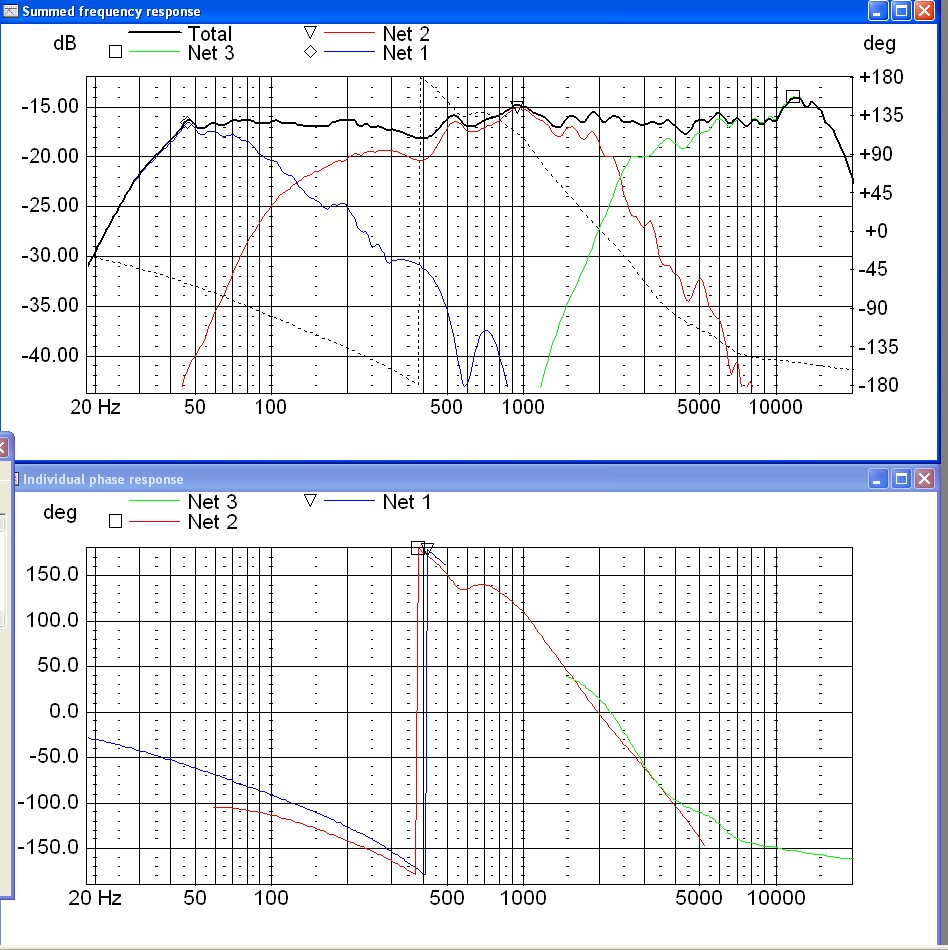The image size is (948, 950).
Task: Click the green Net 3 line sample in frequency legend
Action: click(x=154, y=52)
